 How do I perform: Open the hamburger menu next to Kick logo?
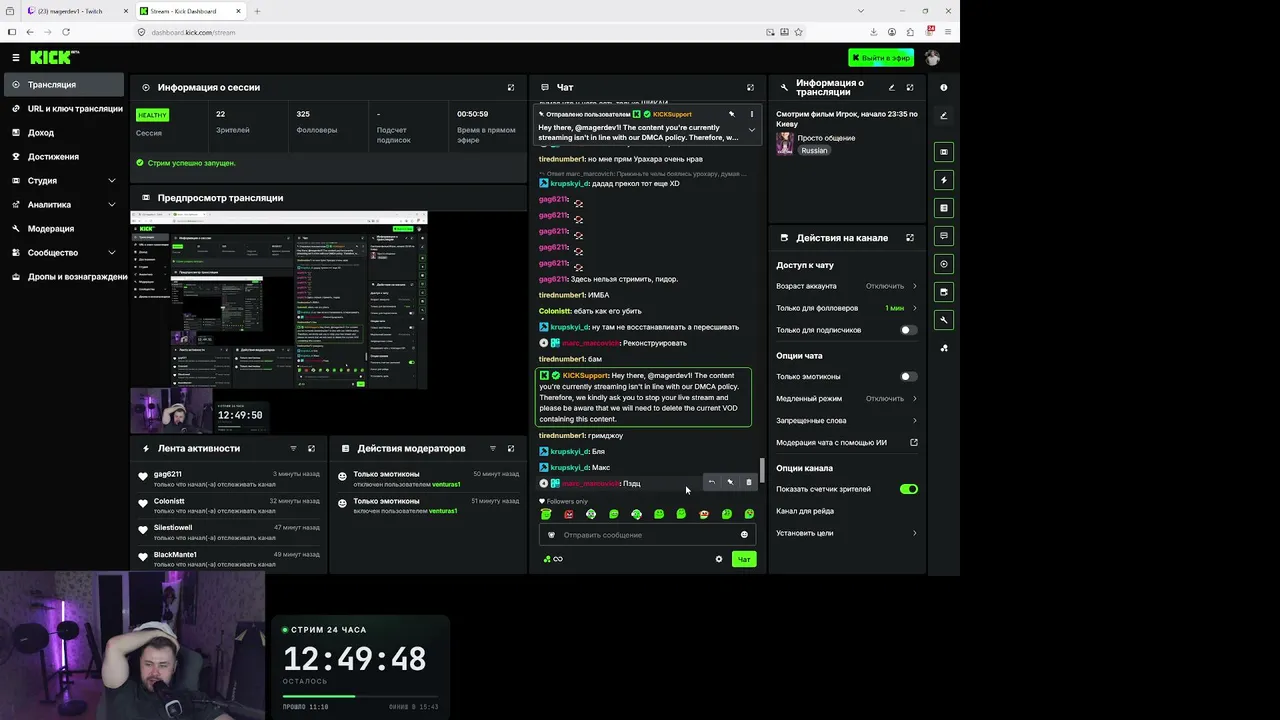15,57
